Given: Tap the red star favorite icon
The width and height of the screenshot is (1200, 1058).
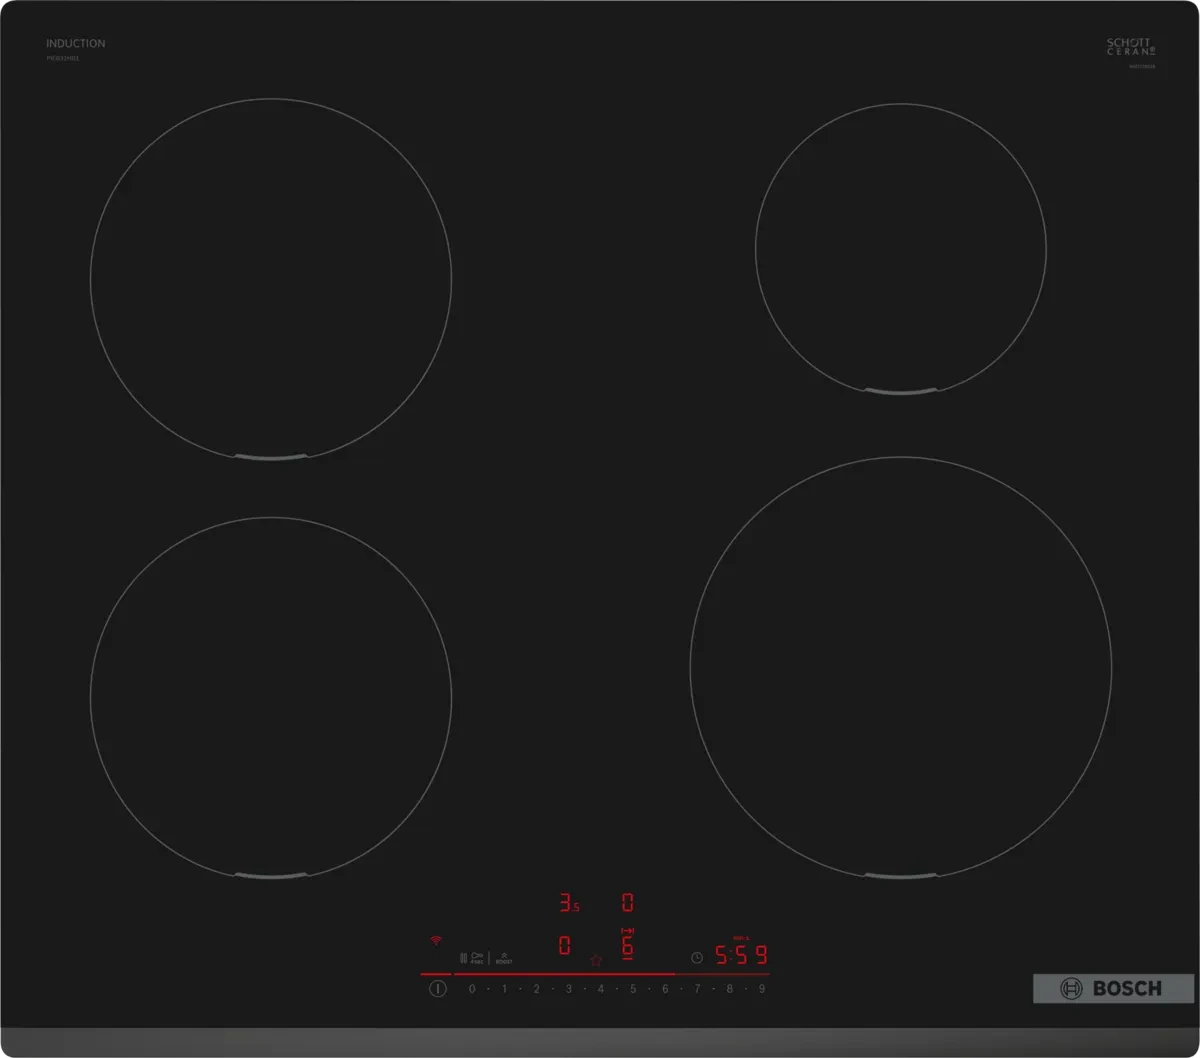Looking at the screenshot, I should [596, 960].
